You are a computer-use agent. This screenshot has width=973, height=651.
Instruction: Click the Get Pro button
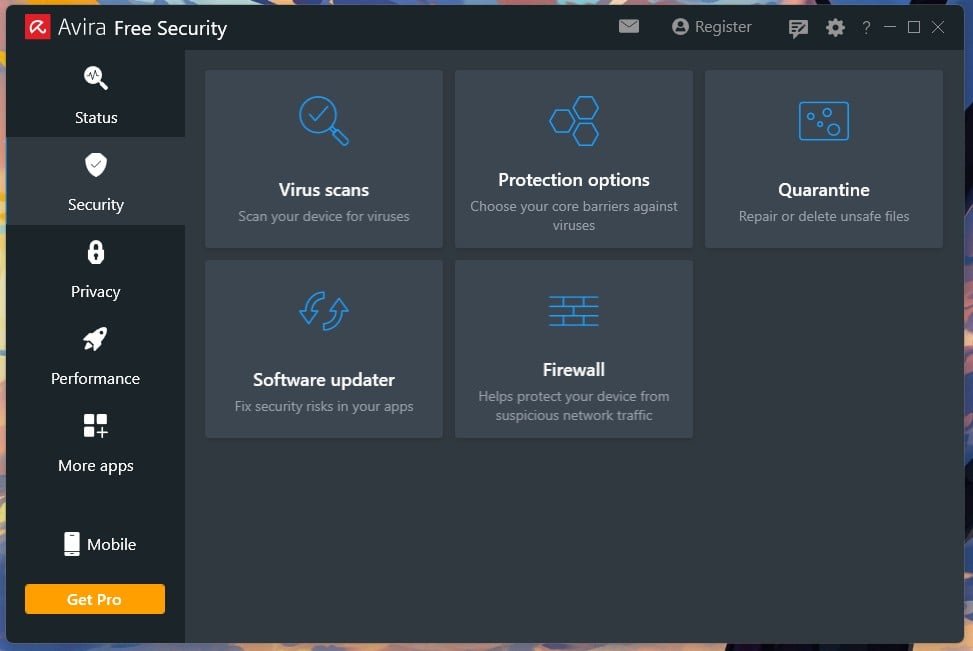(x=95, y=599)
